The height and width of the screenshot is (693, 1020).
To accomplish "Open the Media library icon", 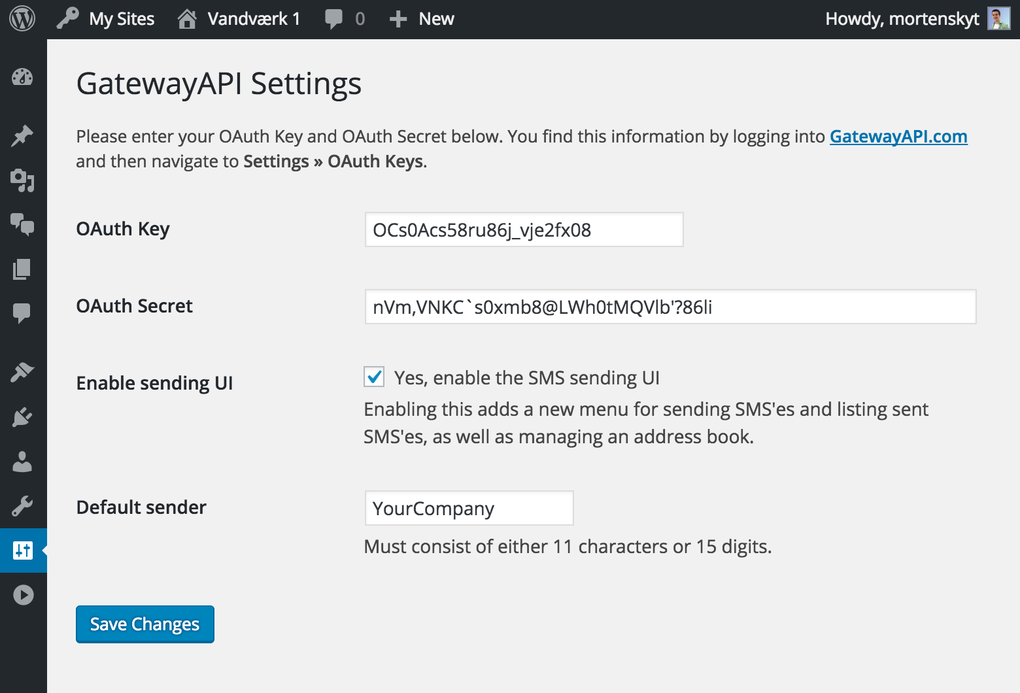I will pos(22,181).
